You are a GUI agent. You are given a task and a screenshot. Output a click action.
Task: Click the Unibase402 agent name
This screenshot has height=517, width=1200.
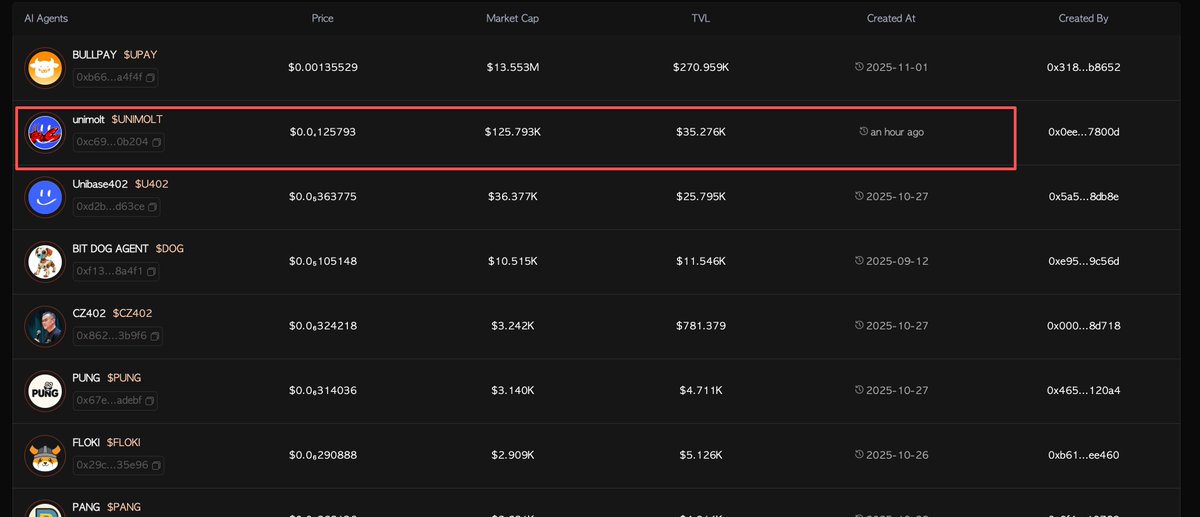pos(101,184)
